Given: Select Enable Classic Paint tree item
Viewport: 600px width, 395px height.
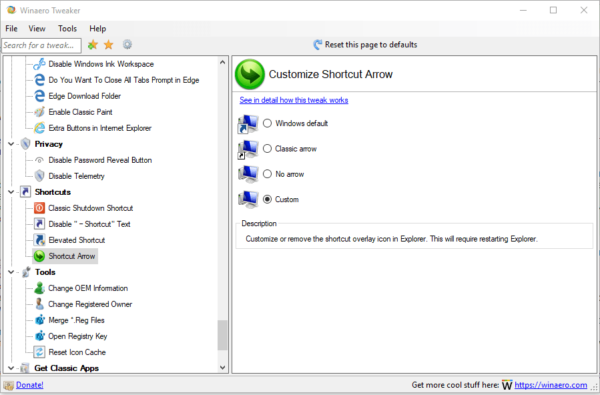Looking at the screenshot, I should pyautogui.click(x=80, y=112).
